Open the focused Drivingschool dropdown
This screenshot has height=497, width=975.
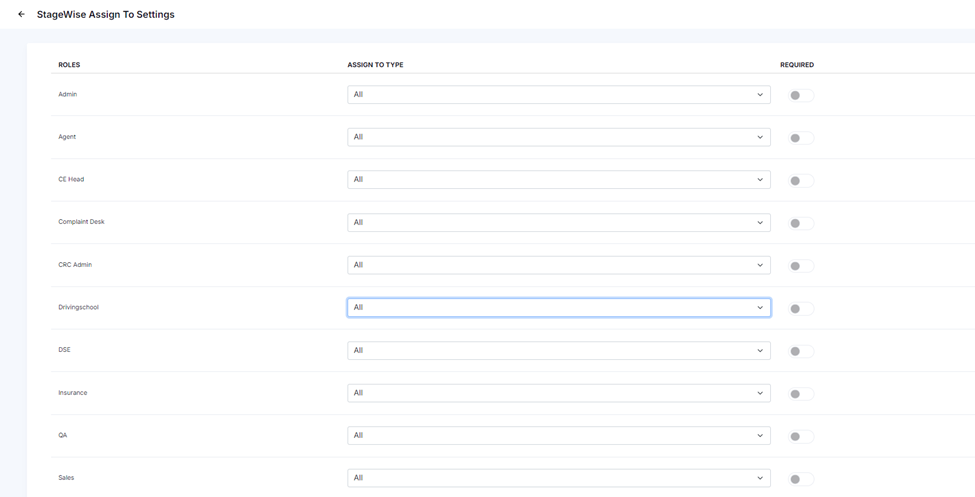point(558,308)
